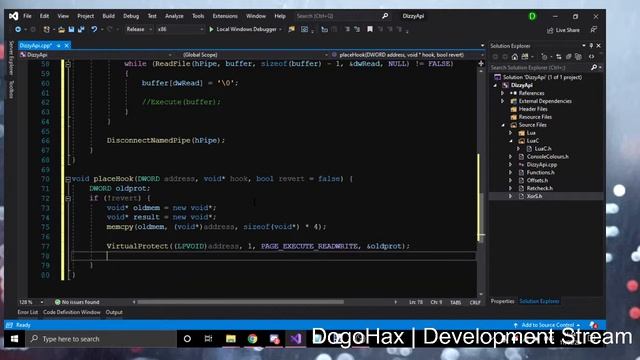Expand the References node
The height and width of the screenshot is (360, 640).
503,93
